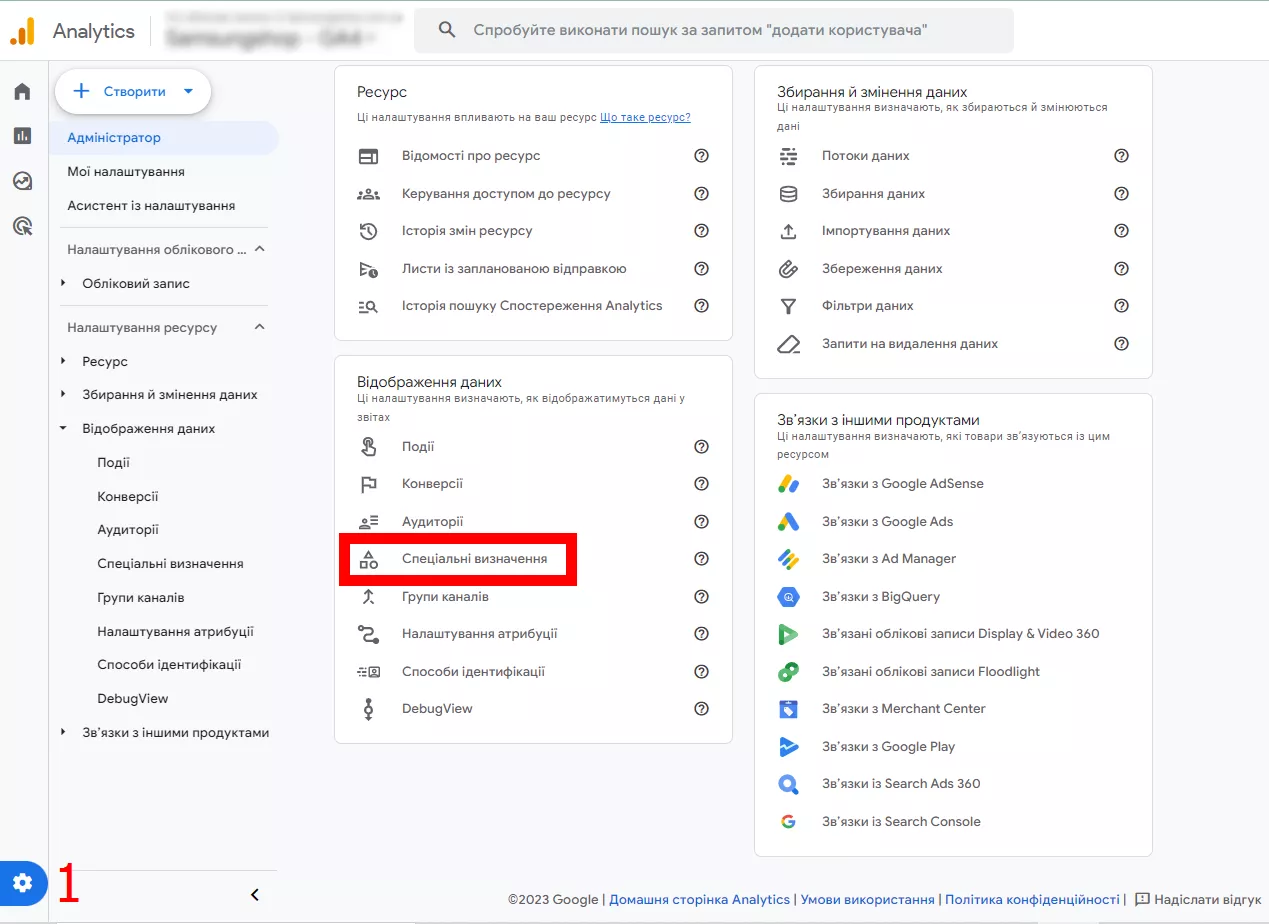Open Reports bar-chart icon in left rail

(22, 136)
